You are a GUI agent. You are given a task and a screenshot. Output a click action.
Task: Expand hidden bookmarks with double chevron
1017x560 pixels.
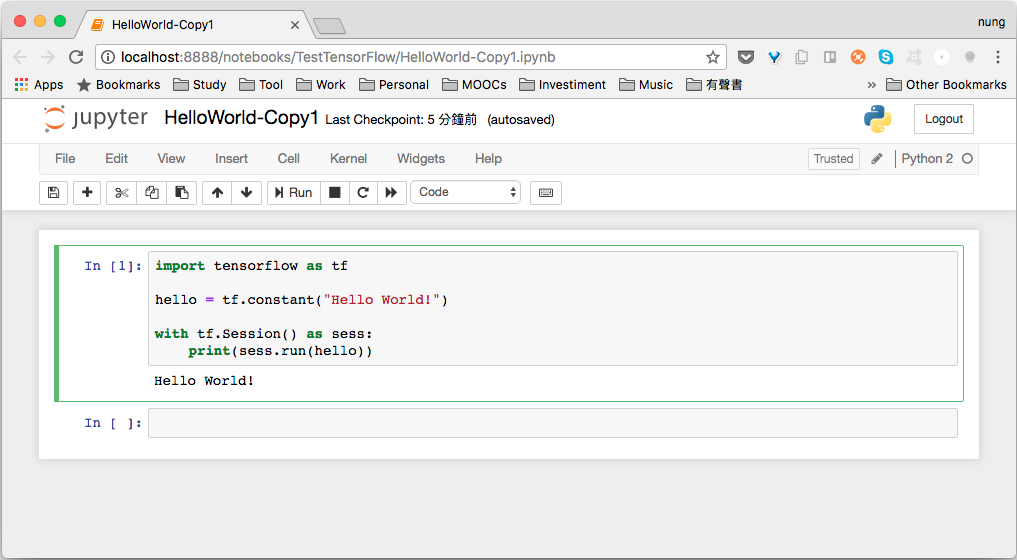pos(872,85)
